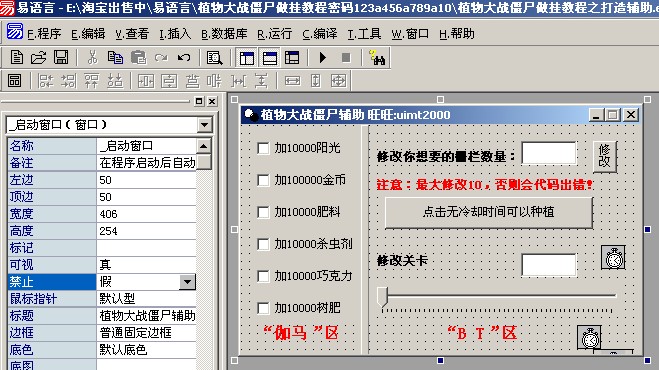Click the 点击无冷却时间可以种植 button
This screenshot has height=370, width=659.
pyautogui.click(x=488, y=212)
